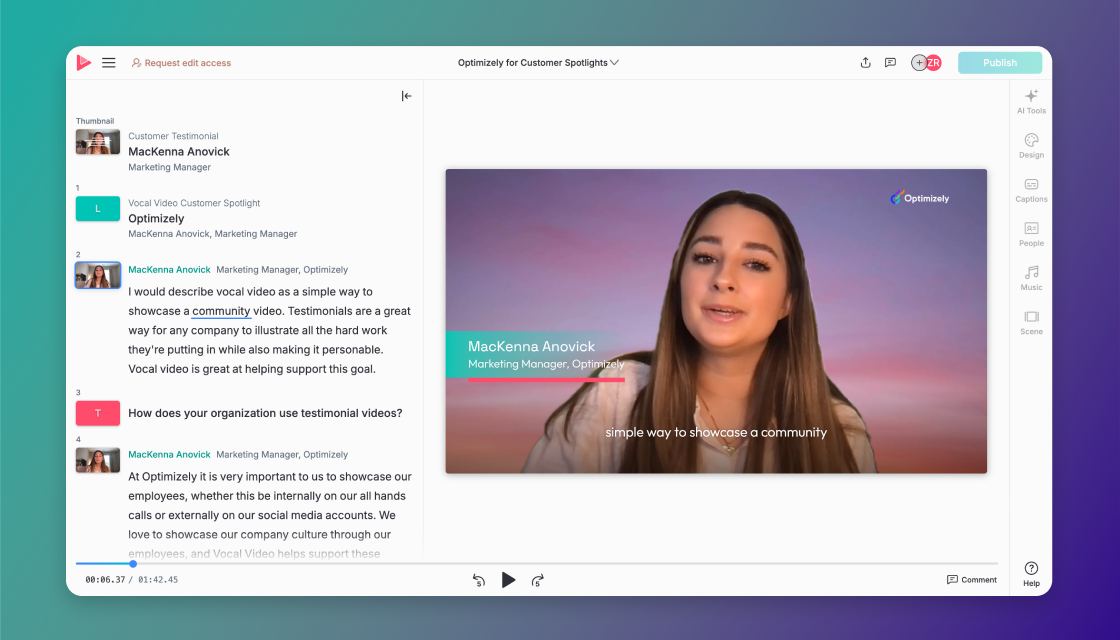Click the video preview canvas

click(716, 321)
